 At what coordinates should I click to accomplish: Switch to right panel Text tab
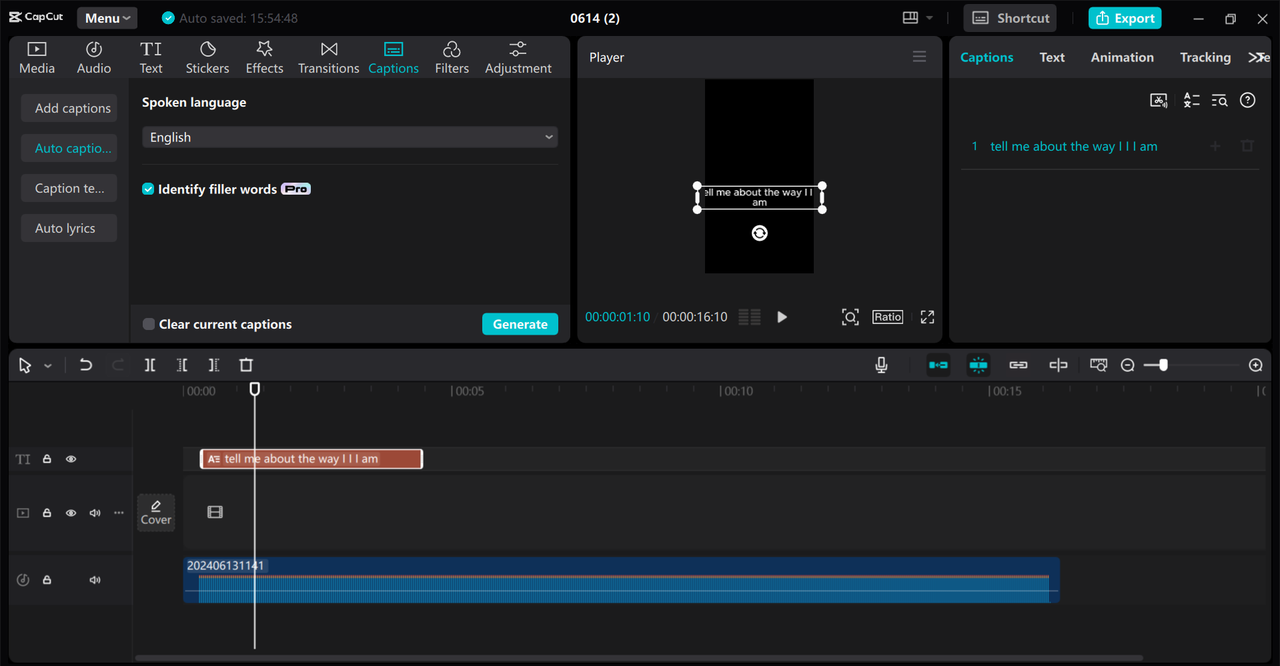pos(1052,57)
